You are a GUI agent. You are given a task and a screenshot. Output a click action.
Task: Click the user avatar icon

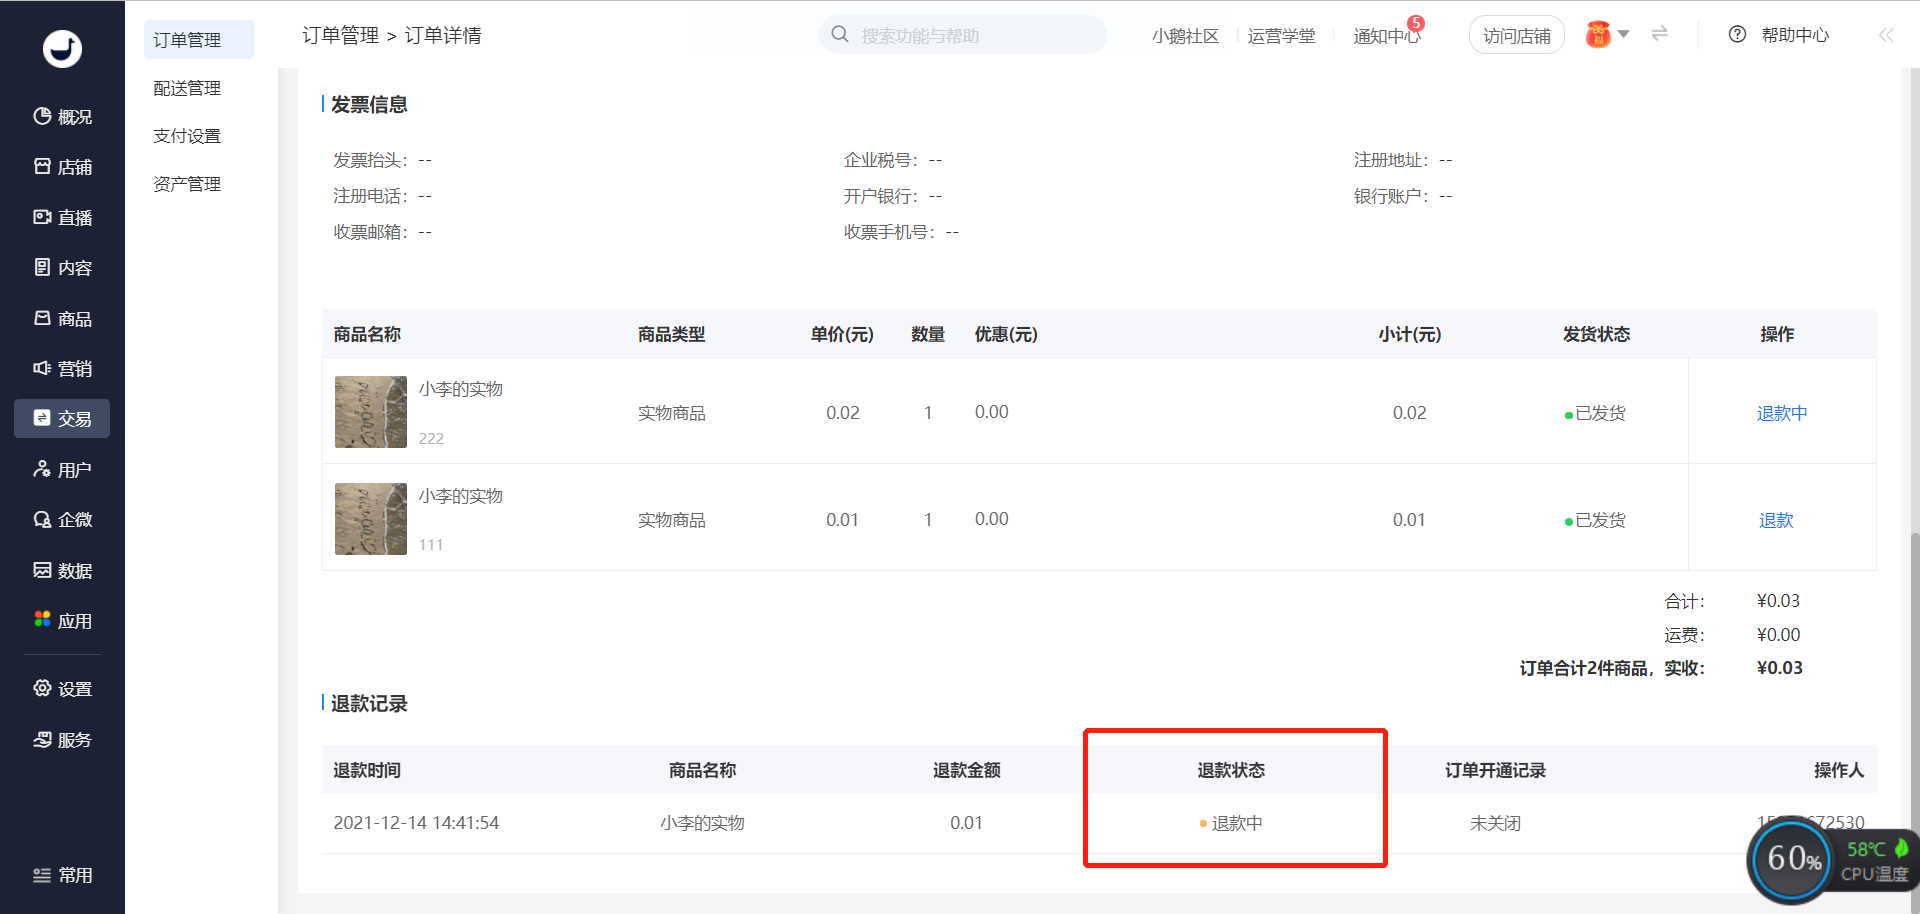click(x=1598, y=35)
